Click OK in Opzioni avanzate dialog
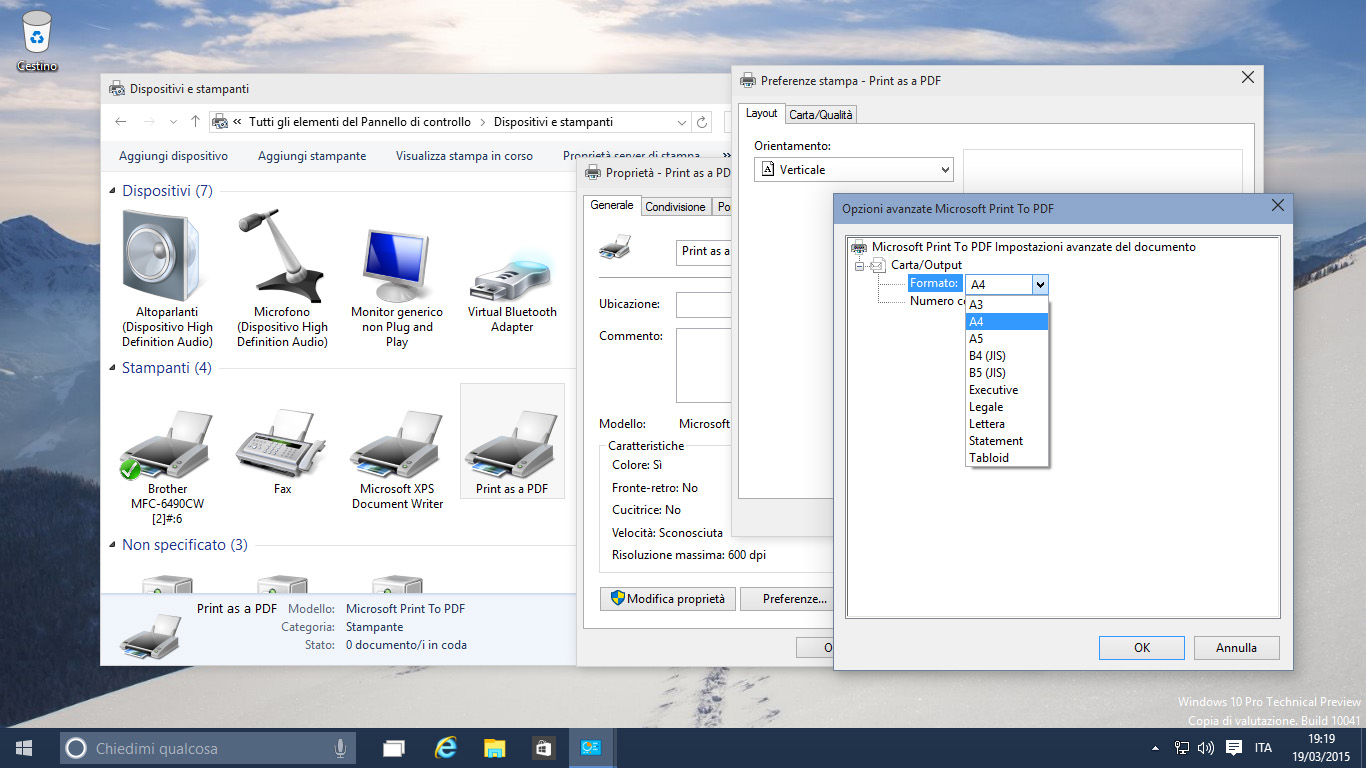 [x=1141, y=648]
